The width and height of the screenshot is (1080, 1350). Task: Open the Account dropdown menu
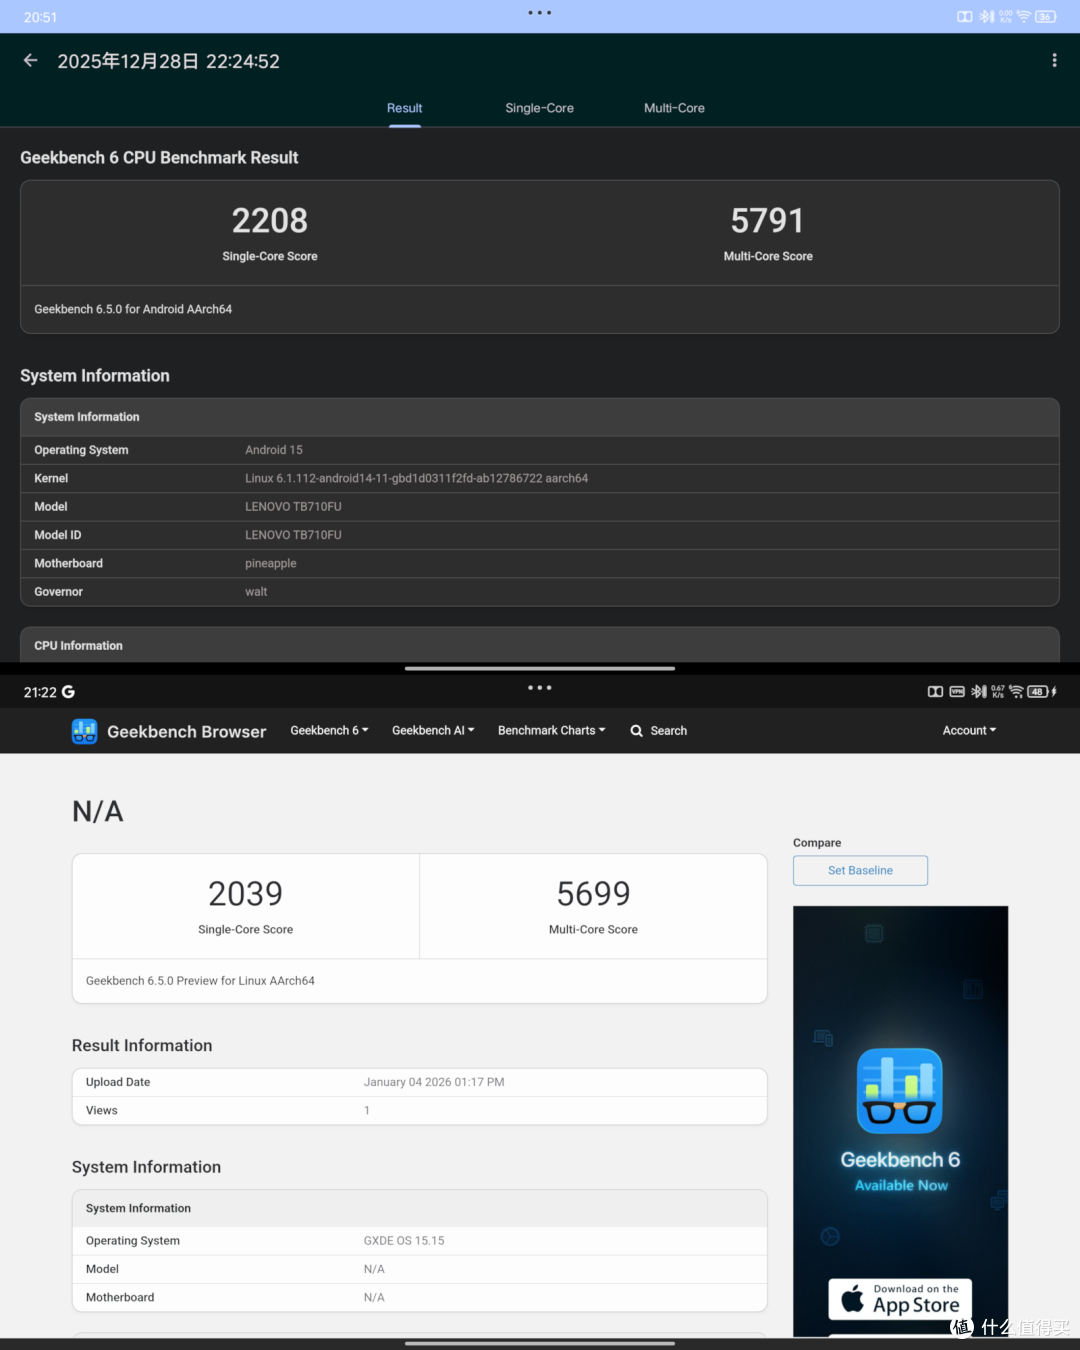tap(969, 731)
